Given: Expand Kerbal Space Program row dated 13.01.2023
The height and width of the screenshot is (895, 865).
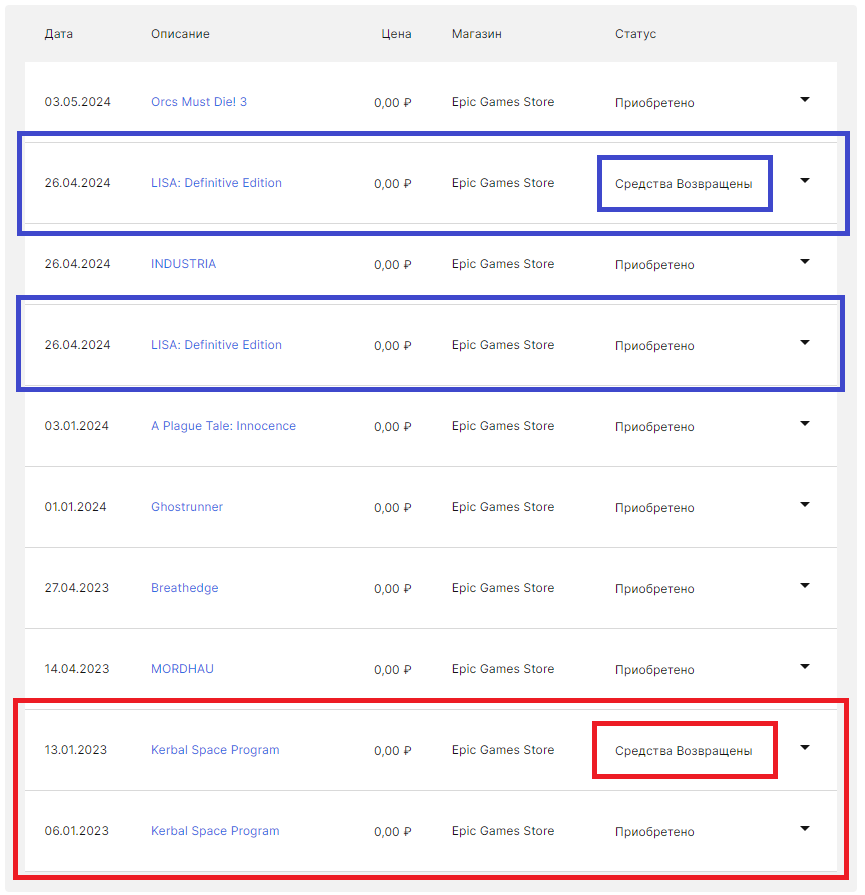Looking at the screenshot, I should pyautogui.click(x=805, y=748).
